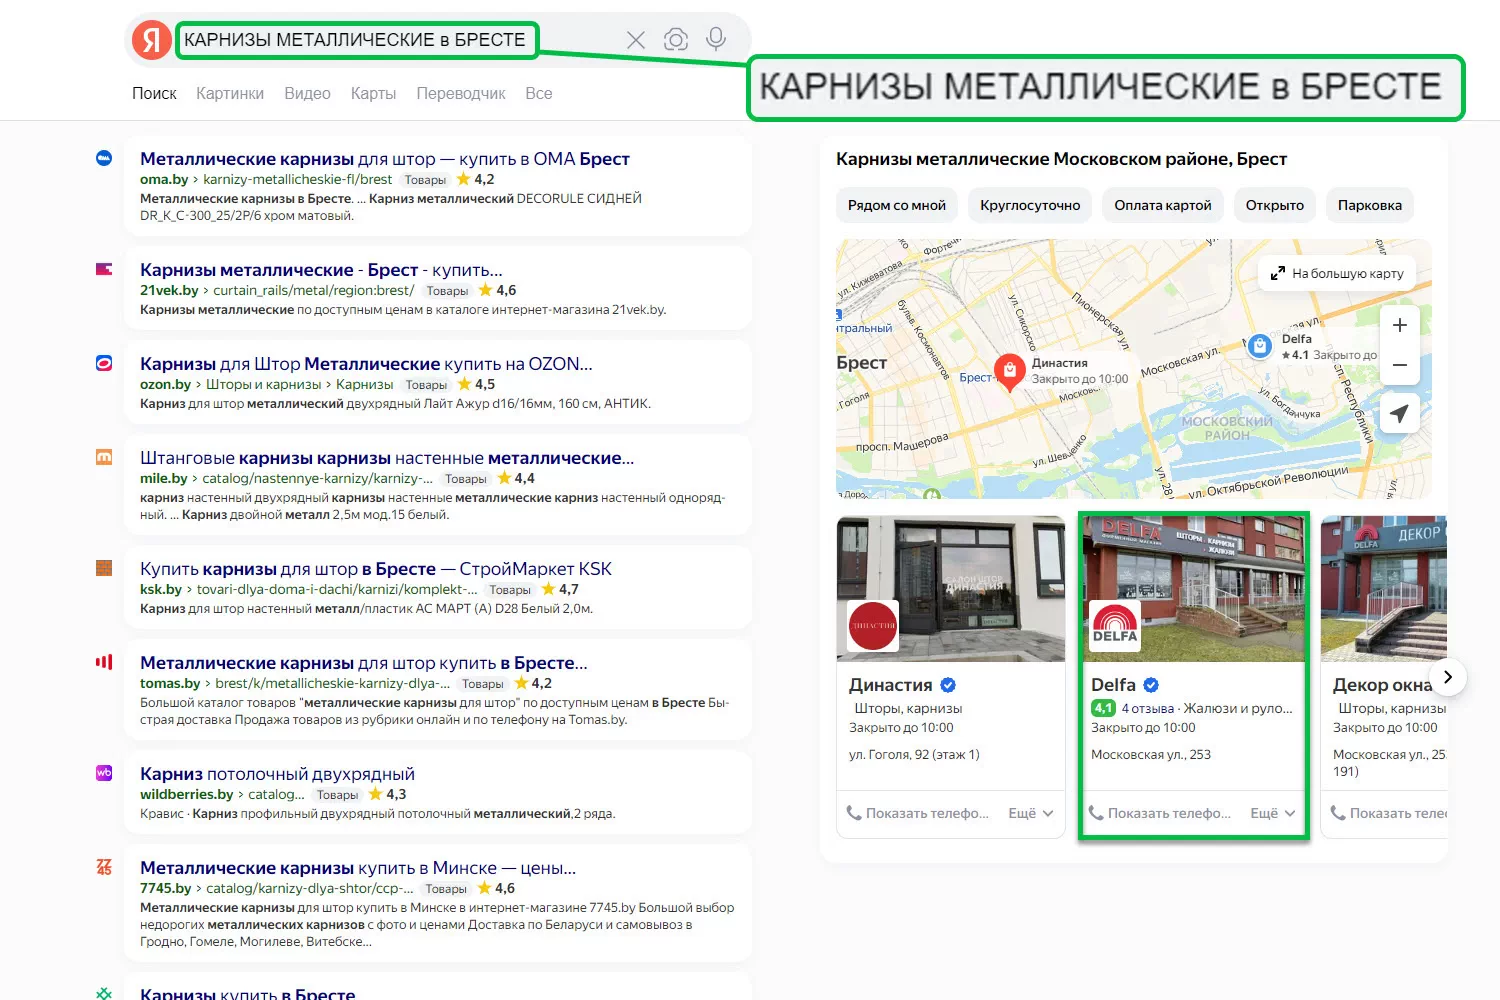
Task: Enable the Открыто filter chip
Action: tap(1274, 205)
